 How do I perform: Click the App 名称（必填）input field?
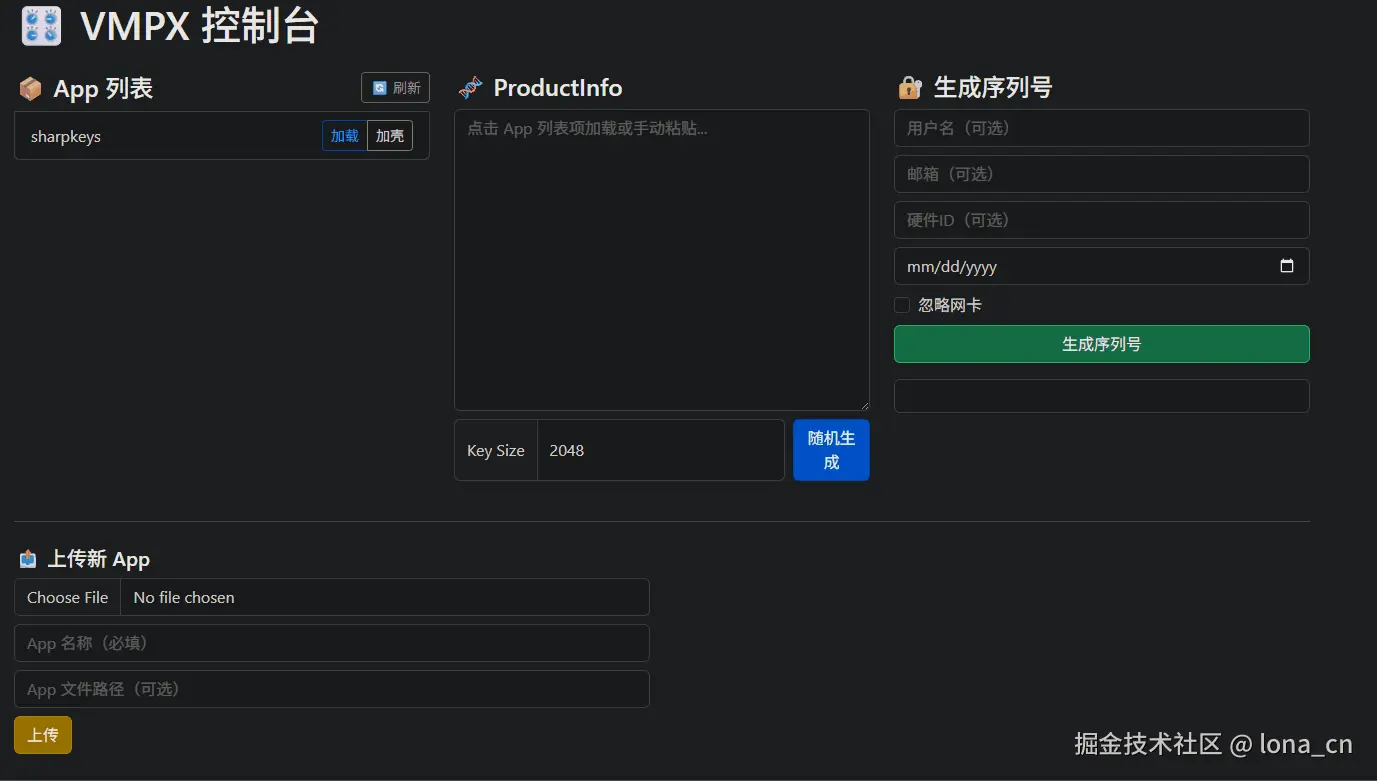332,643
